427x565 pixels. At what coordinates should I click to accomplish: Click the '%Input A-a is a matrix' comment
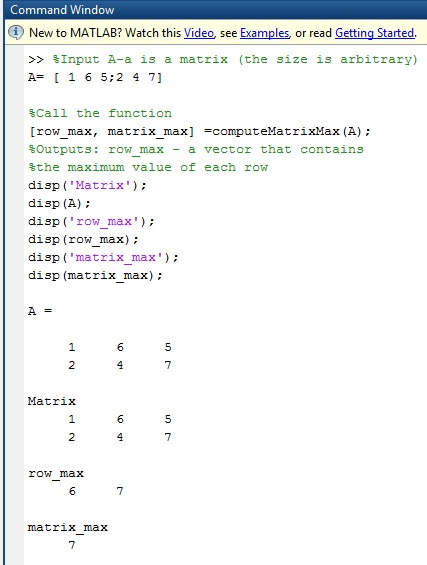(235, 59)
